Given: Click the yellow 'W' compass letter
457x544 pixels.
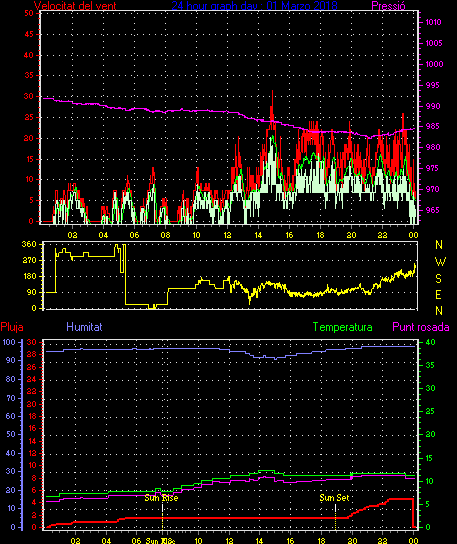Looking at the screenshot, I should pyautogui.click(x=440, y=262).
